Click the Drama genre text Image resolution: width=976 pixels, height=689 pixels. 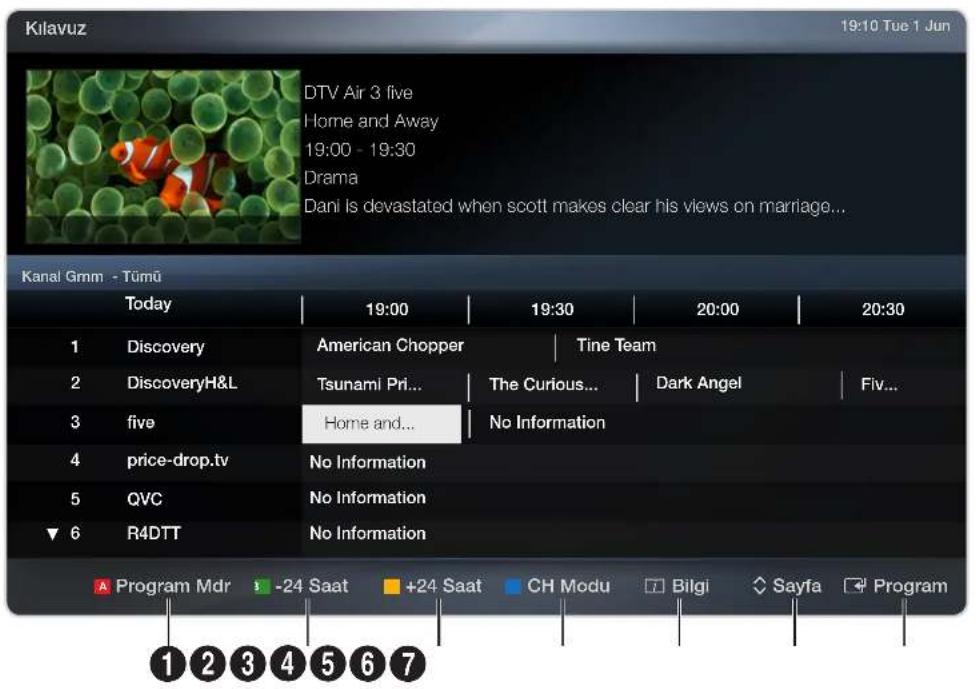[331, 178]
